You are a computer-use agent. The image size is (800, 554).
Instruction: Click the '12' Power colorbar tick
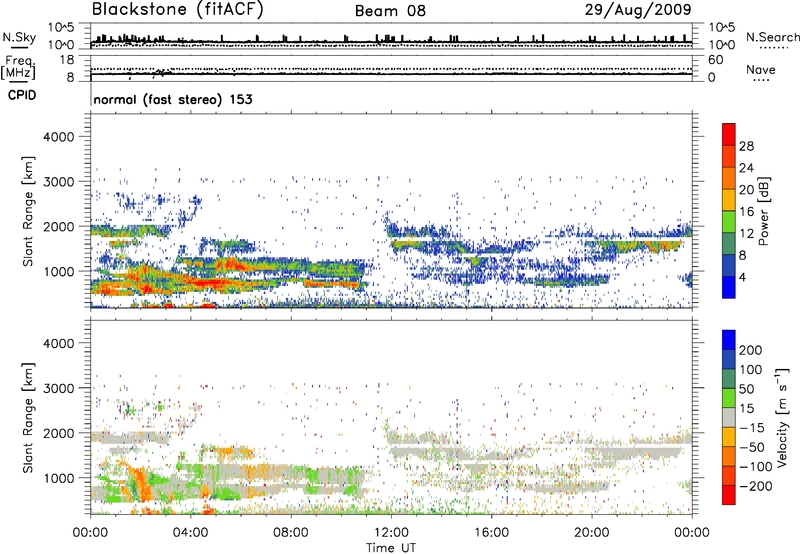746,234
